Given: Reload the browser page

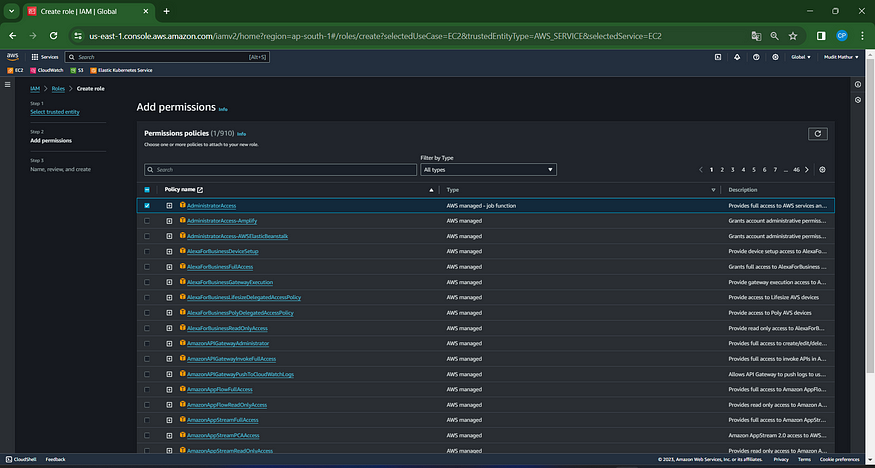Looking at the screenshot, I should (54, 36).
